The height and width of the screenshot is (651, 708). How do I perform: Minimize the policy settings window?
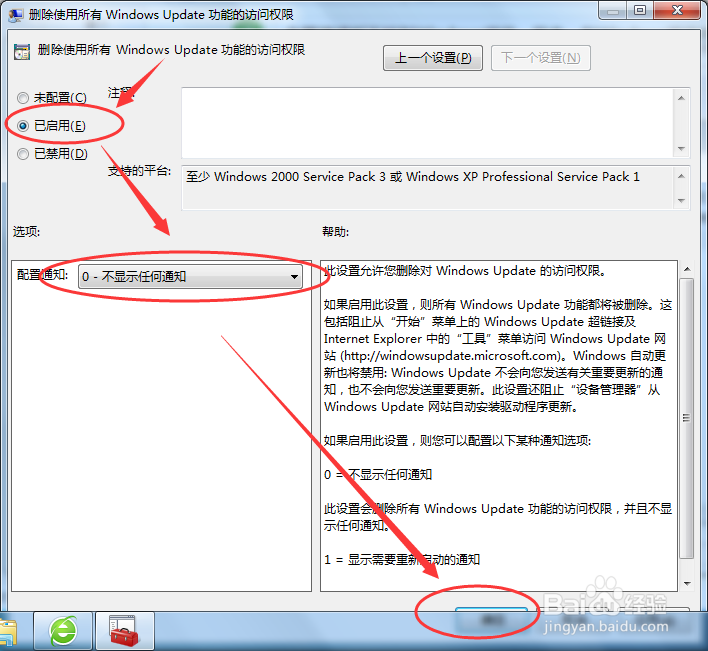[x=613, y=10]
